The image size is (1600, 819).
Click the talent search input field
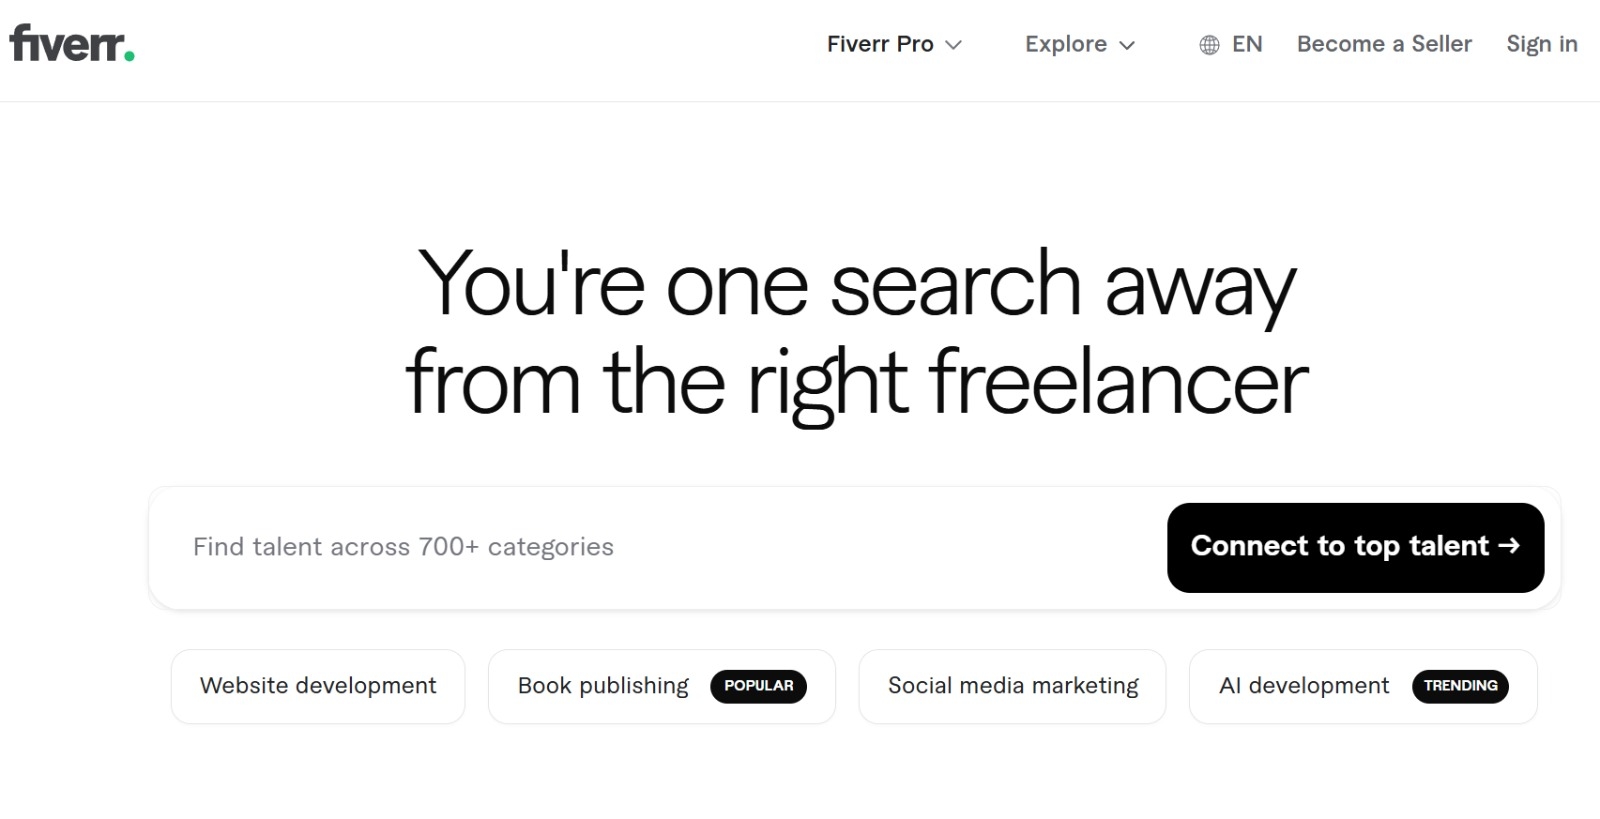coord(600,547)
